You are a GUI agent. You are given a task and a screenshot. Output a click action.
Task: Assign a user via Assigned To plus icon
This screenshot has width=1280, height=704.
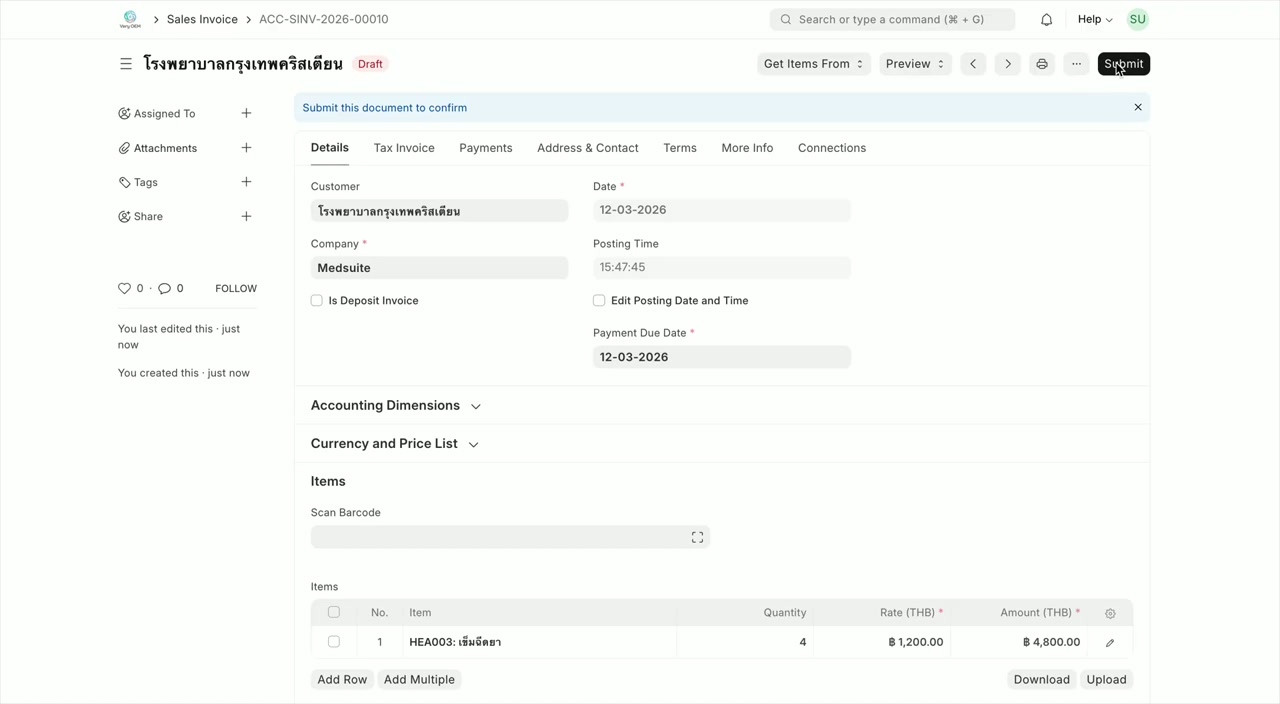246,113
